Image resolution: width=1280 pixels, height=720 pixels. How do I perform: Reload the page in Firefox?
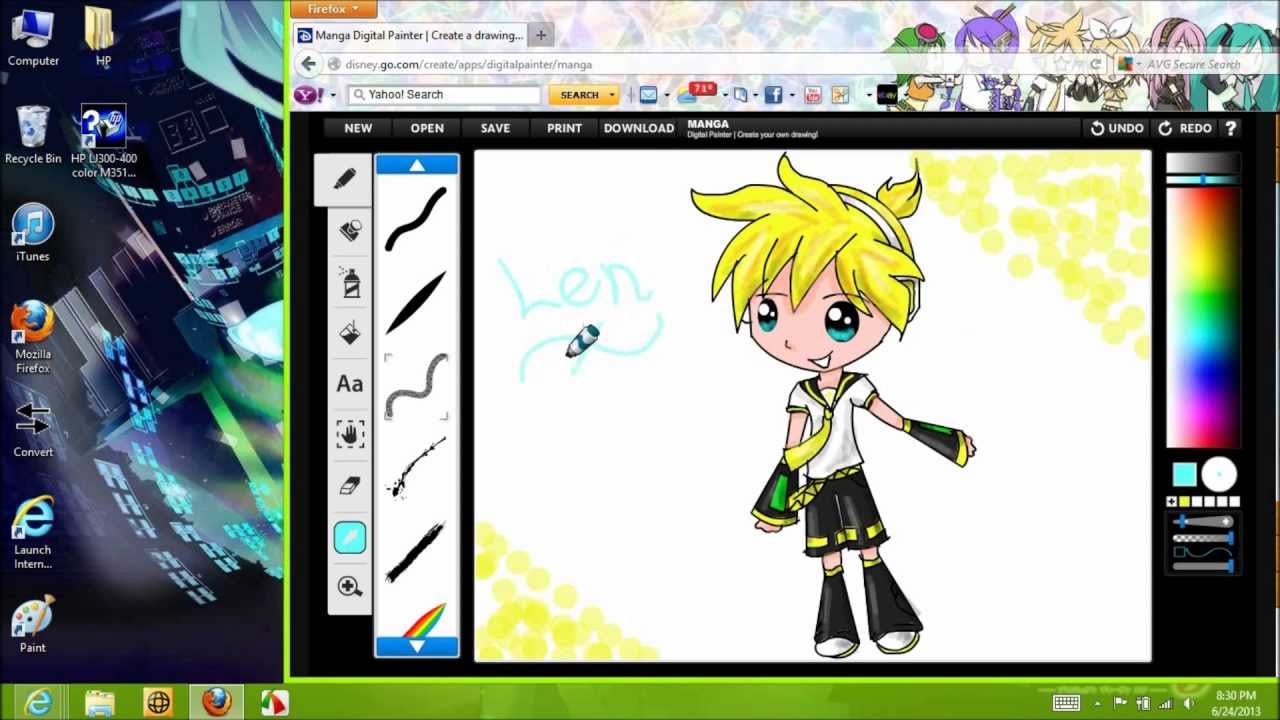1095,64
